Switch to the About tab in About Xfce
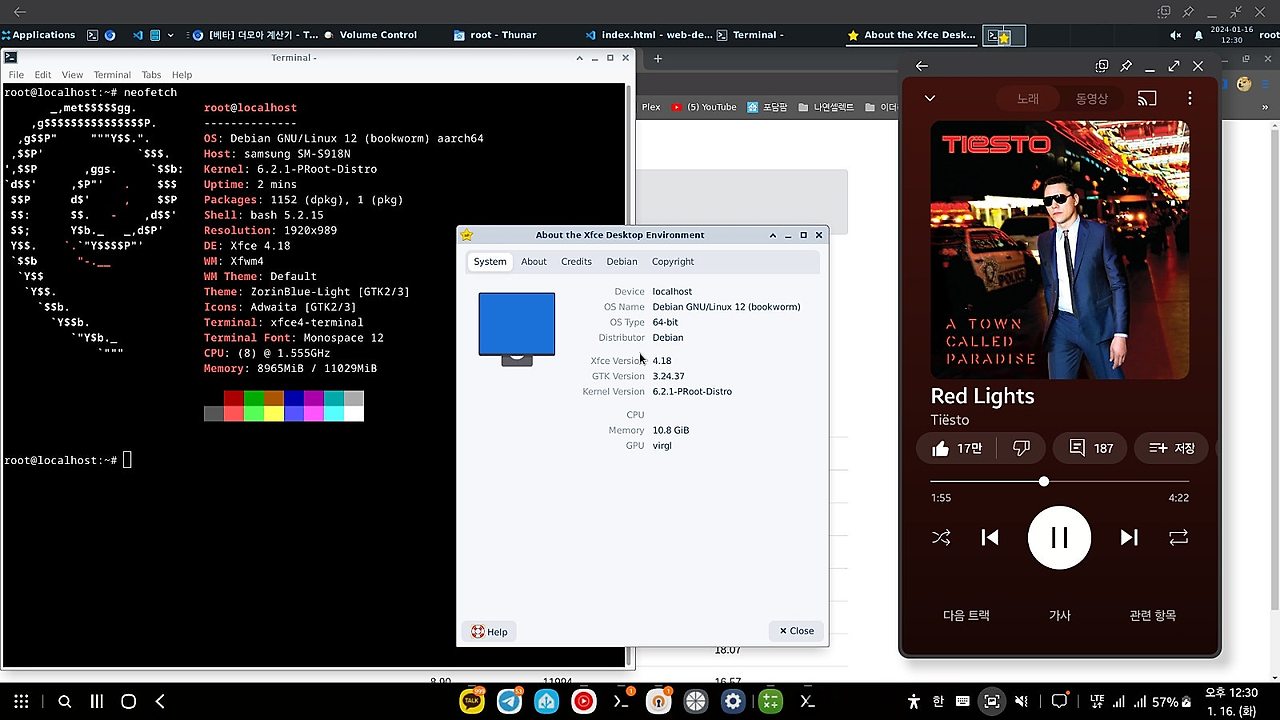Image resolution: width=1280 pixels, height=720 pixels. pos(534,262)
